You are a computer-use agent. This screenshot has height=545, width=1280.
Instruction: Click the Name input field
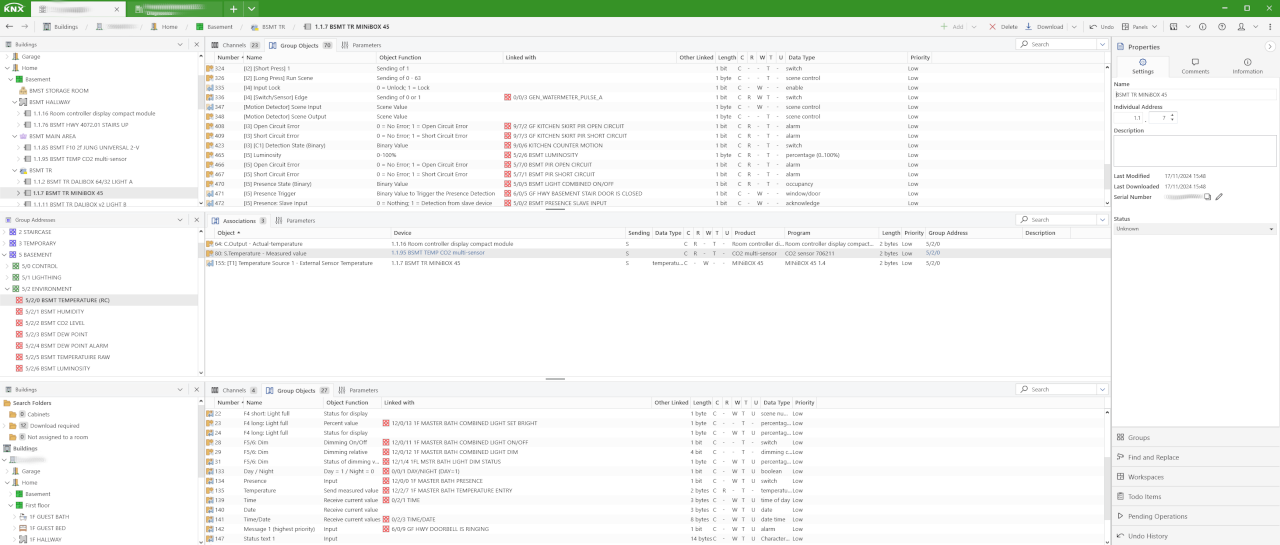tap(1195, 95)
